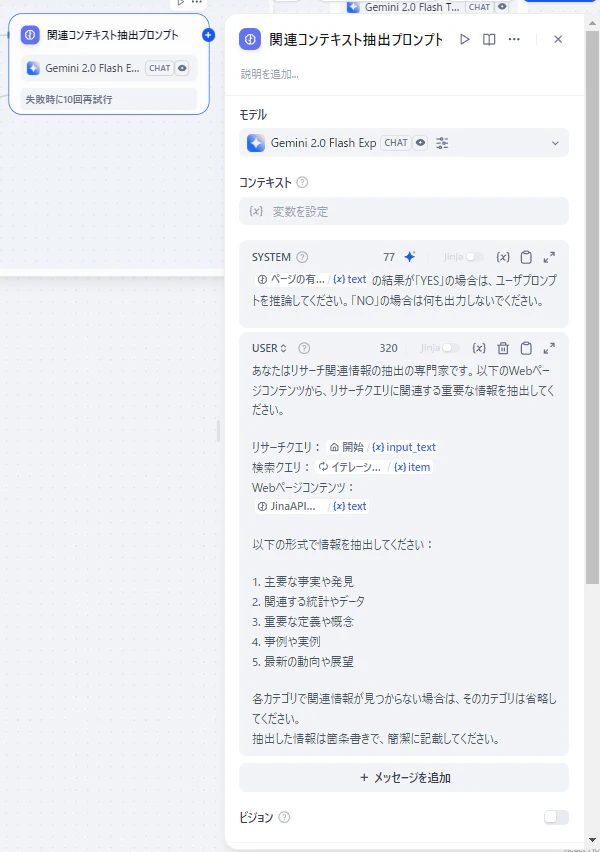Click the ページの有... text variable tag in SYSTEM

pyautogui.click(x=312, y=279)
